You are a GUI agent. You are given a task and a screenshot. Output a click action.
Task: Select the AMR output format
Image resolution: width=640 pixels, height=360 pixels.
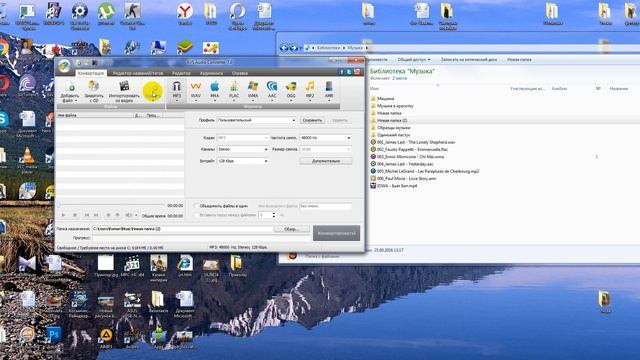(329, 91)
